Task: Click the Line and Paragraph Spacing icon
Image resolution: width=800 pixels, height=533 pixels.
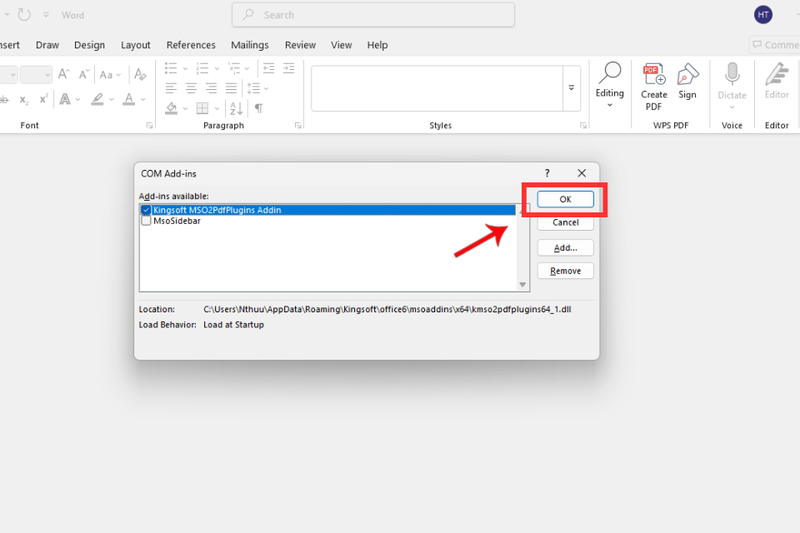Action: tap(254, 88)
